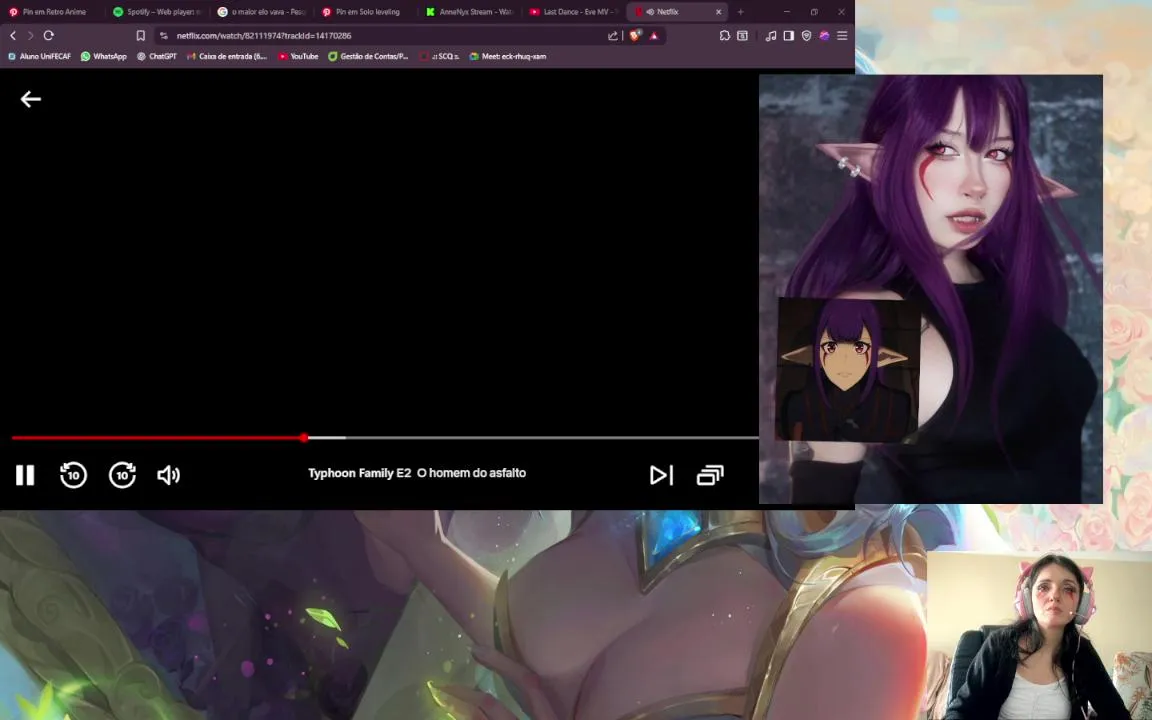
Task: Click the webcam overlay of the streamer
Action: click(x=1039, y=636)
